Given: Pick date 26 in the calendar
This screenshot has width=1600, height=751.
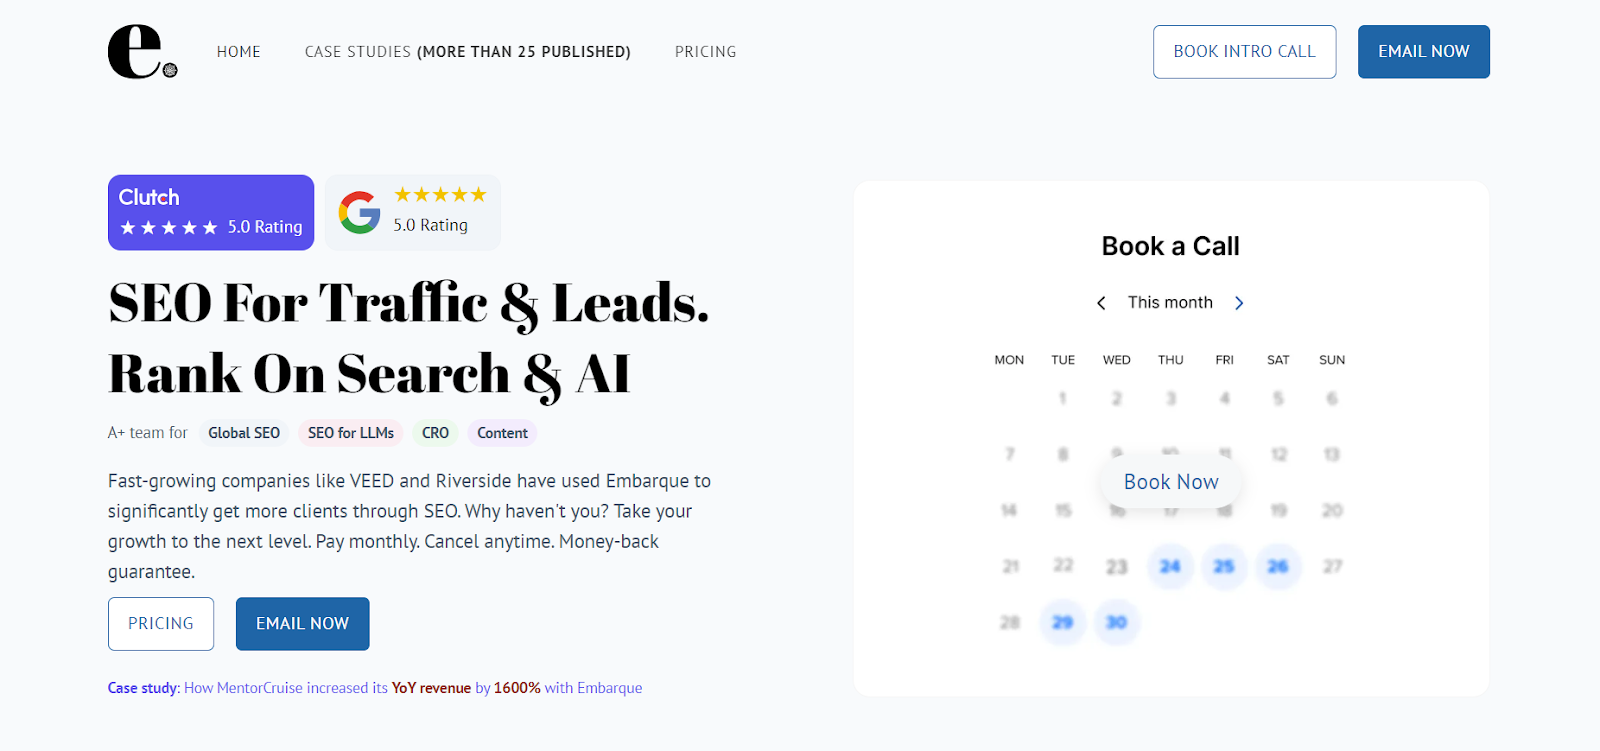Looking at the screenshot, I should [x=1278, y=567].
